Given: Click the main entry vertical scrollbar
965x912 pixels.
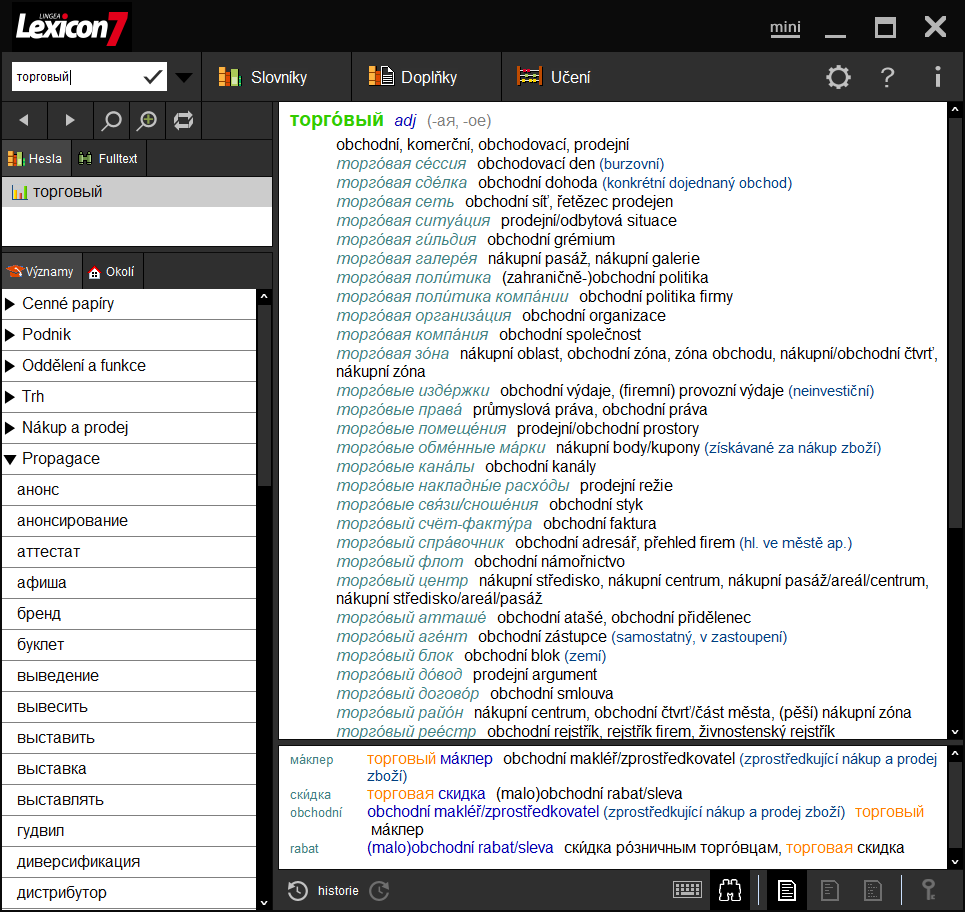Looking at the screenshot, I should (x=955, y=323).
